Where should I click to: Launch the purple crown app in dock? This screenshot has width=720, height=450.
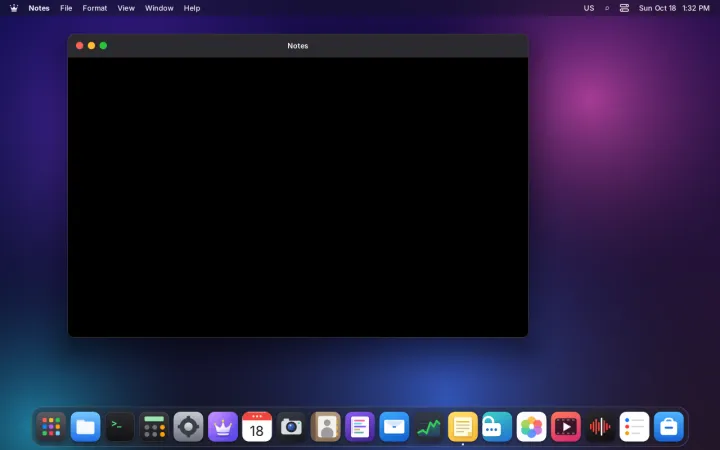223,427
